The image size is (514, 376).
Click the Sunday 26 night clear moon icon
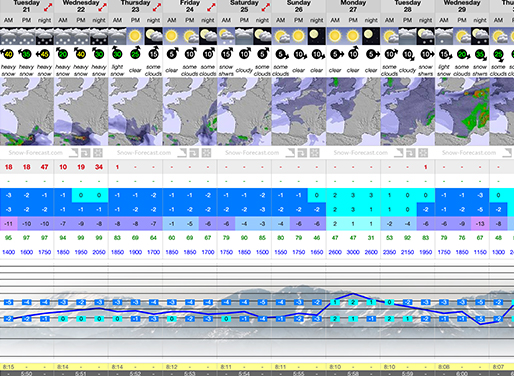pyautogui.click(x=316, y=36)
